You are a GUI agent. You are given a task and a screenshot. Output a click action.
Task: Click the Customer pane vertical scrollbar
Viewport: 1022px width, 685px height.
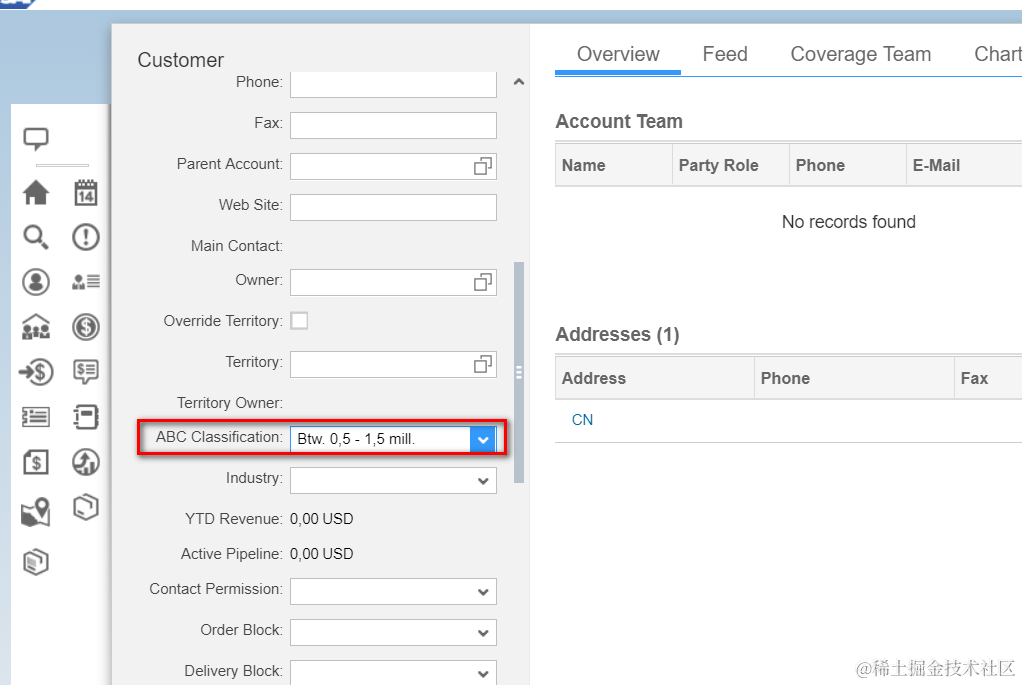pyautogui.click(x=519, y=372)
